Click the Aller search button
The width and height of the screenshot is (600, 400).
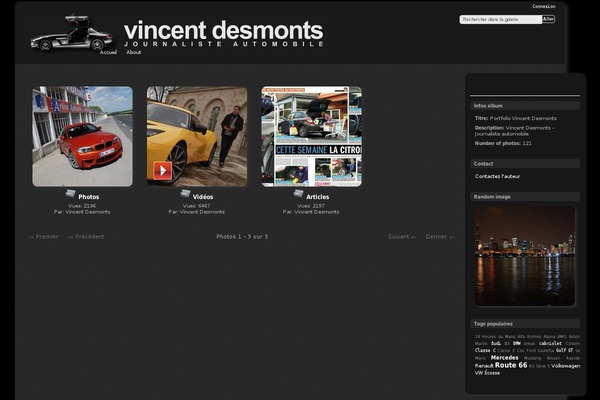pos(548,19)
